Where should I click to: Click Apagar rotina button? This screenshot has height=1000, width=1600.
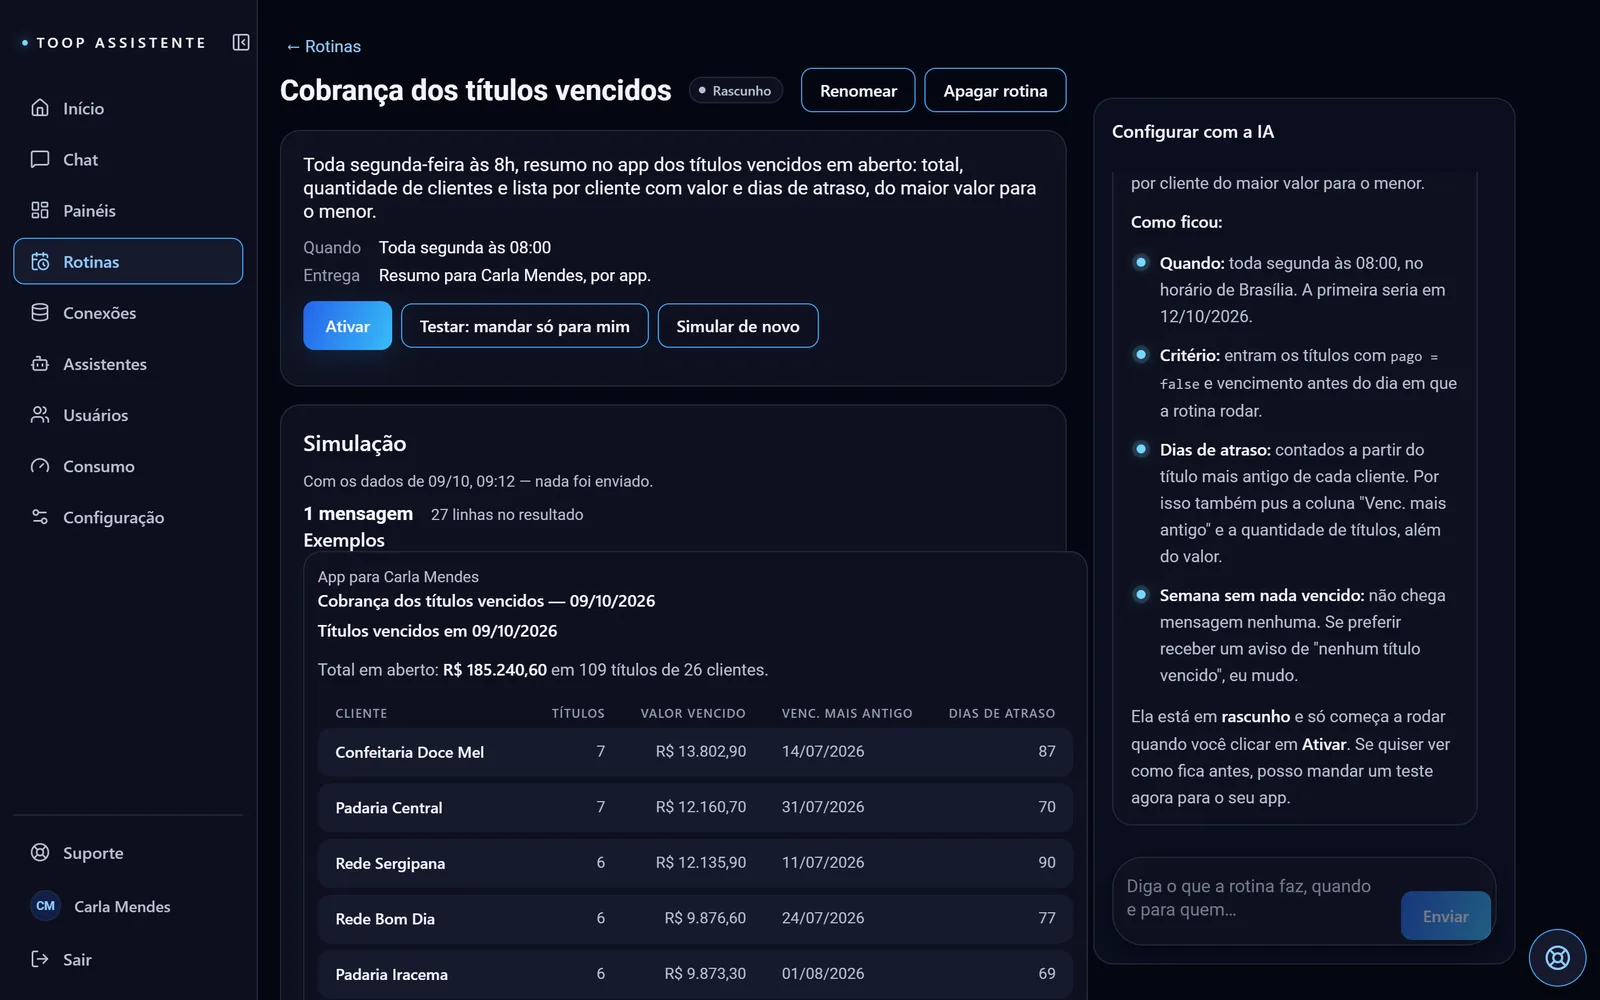pos(995,90)
